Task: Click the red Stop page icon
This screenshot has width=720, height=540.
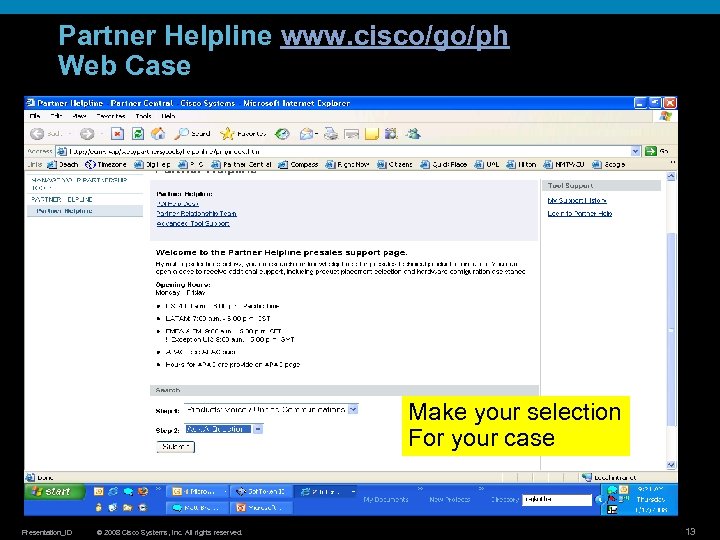Action: 118,134
